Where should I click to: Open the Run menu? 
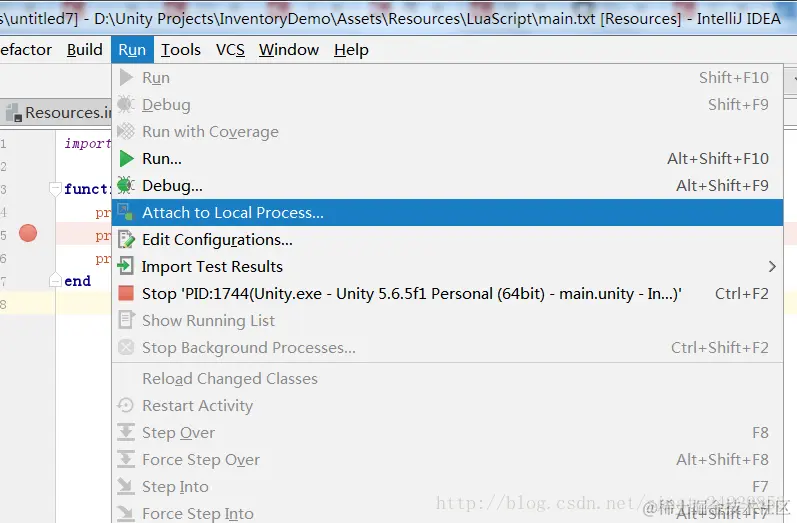132,50
